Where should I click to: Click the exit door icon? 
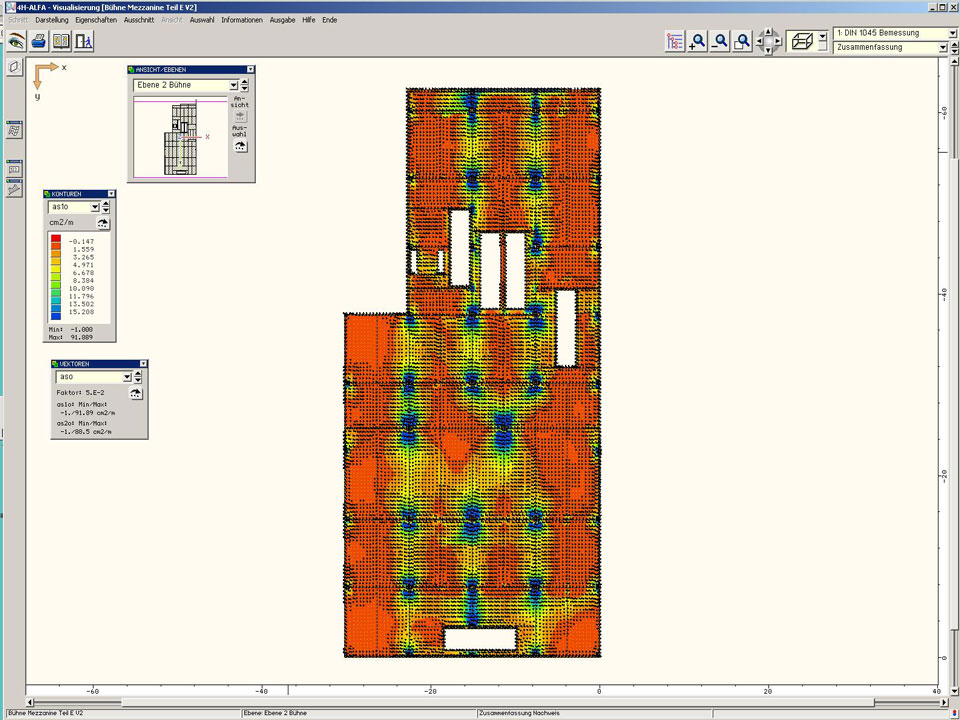point(84,41)
